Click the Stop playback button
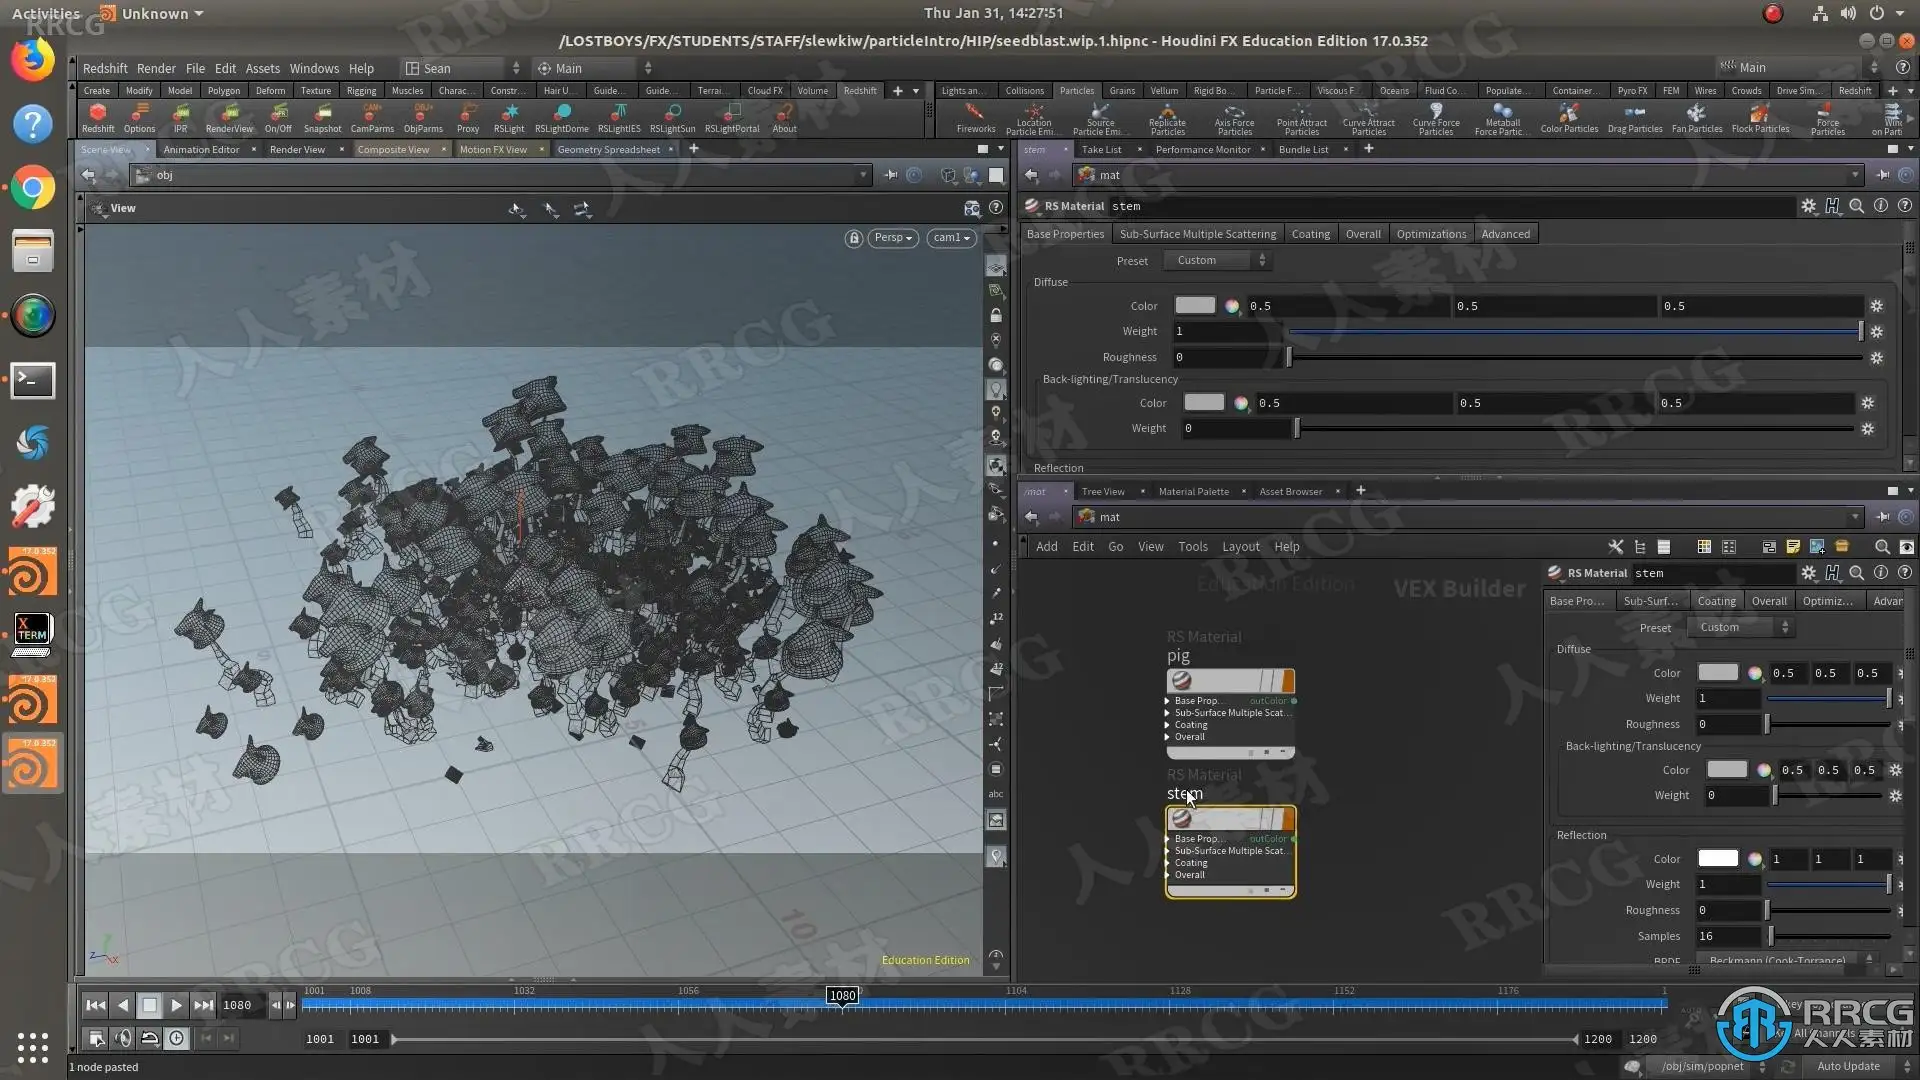Screen dimensions: 1920x1080 pos(149,1005)
